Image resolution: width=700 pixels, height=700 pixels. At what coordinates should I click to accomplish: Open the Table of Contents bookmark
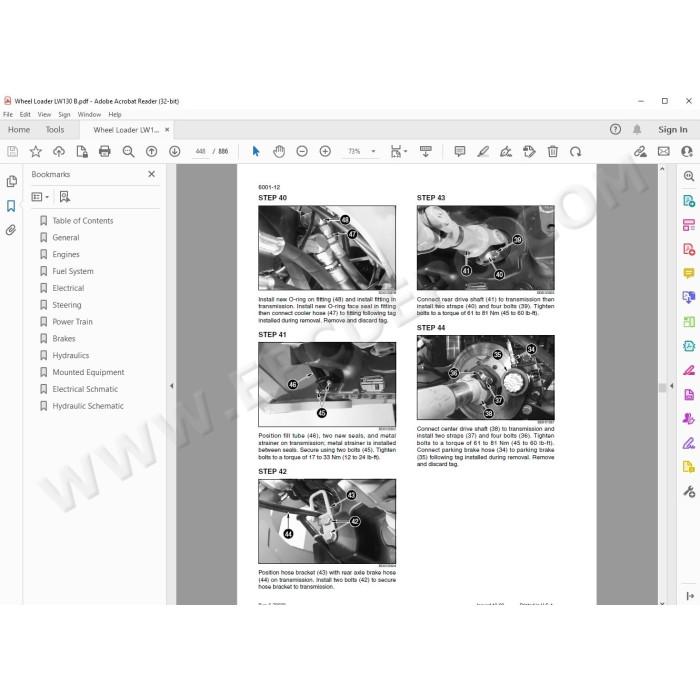coord(83,221)
